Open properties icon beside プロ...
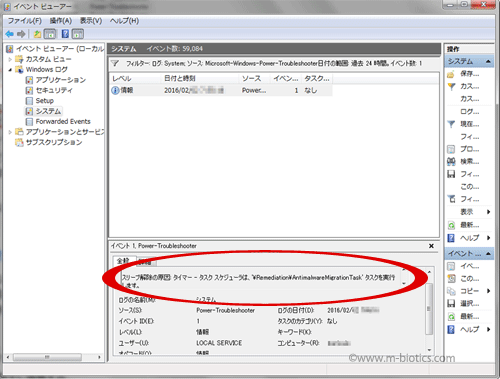Image resolution: width=500 pixels, height=379 pixels. [x=451, y=149]
